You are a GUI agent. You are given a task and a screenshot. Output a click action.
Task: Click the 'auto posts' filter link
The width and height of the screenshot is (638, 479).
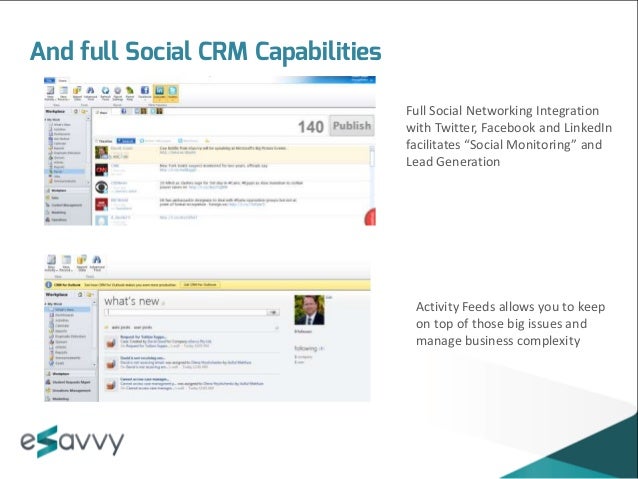121,327
